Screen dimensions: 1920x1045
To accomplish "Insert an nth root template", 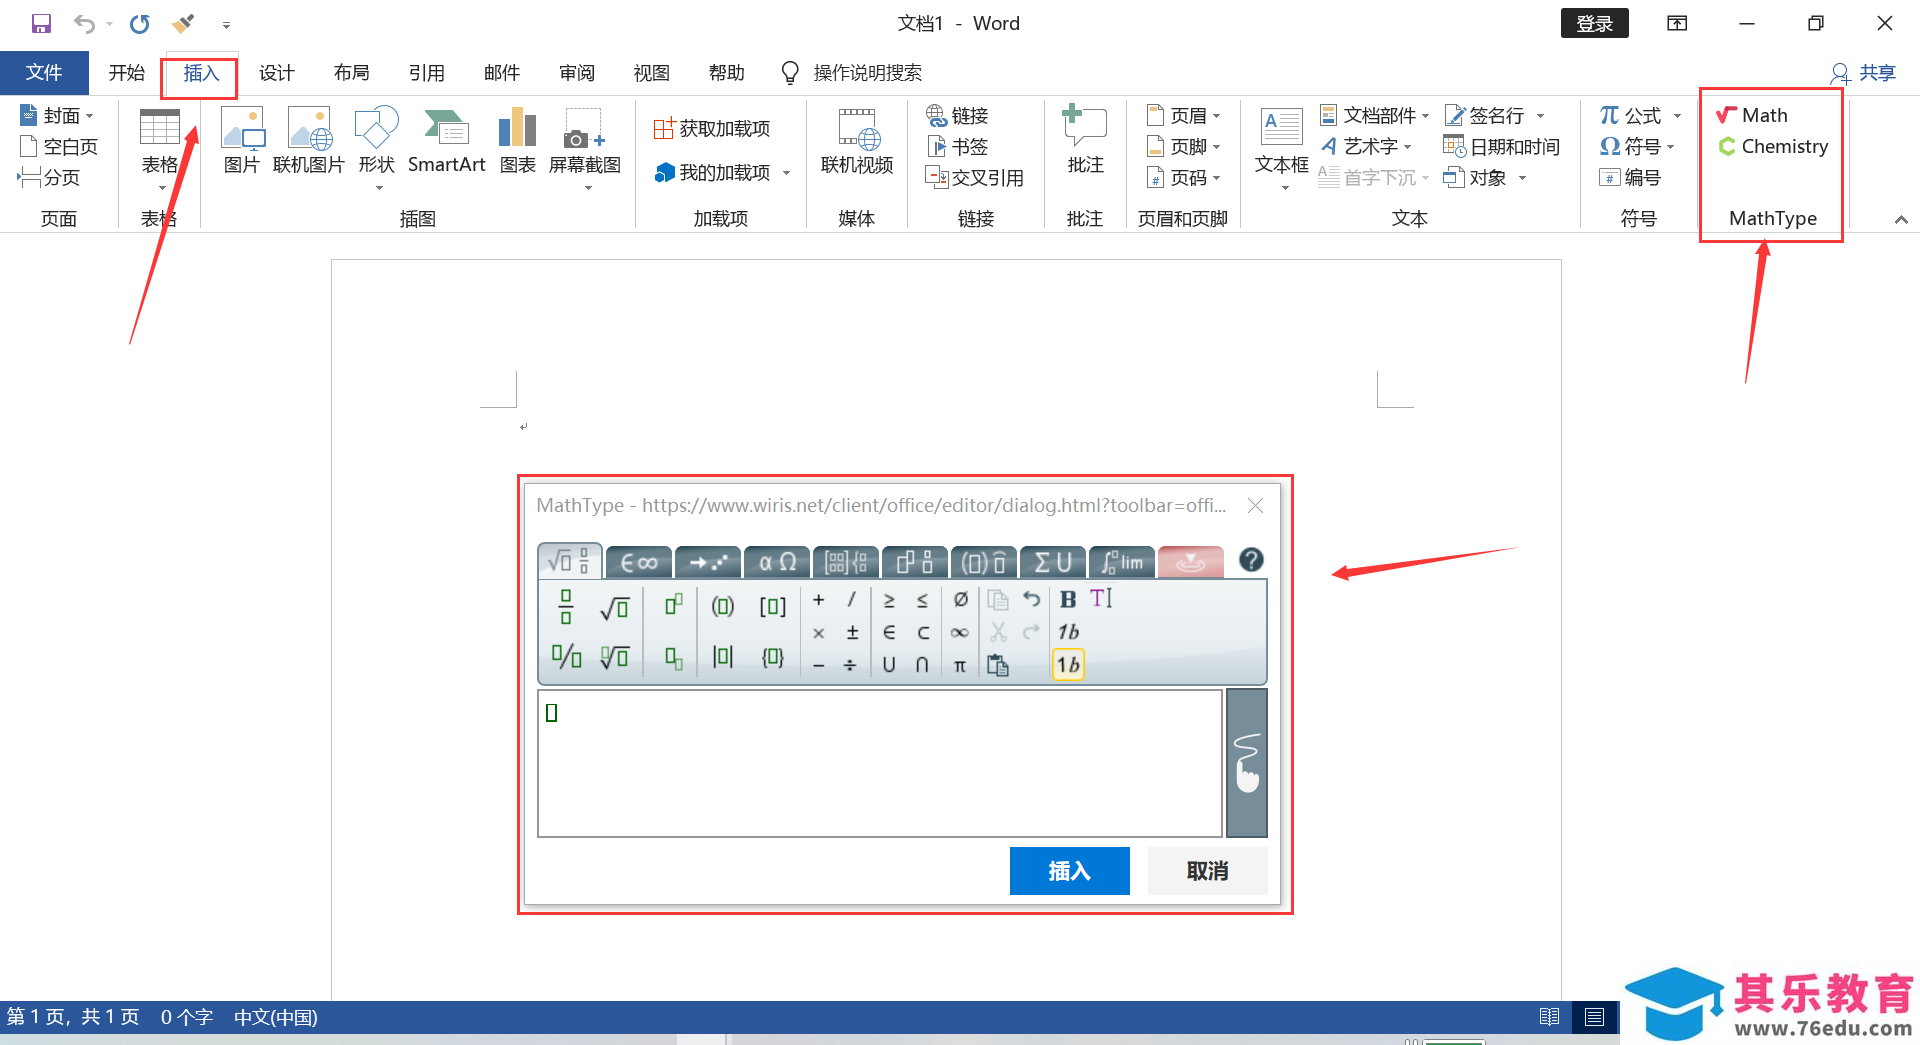I will click(614, 656).
